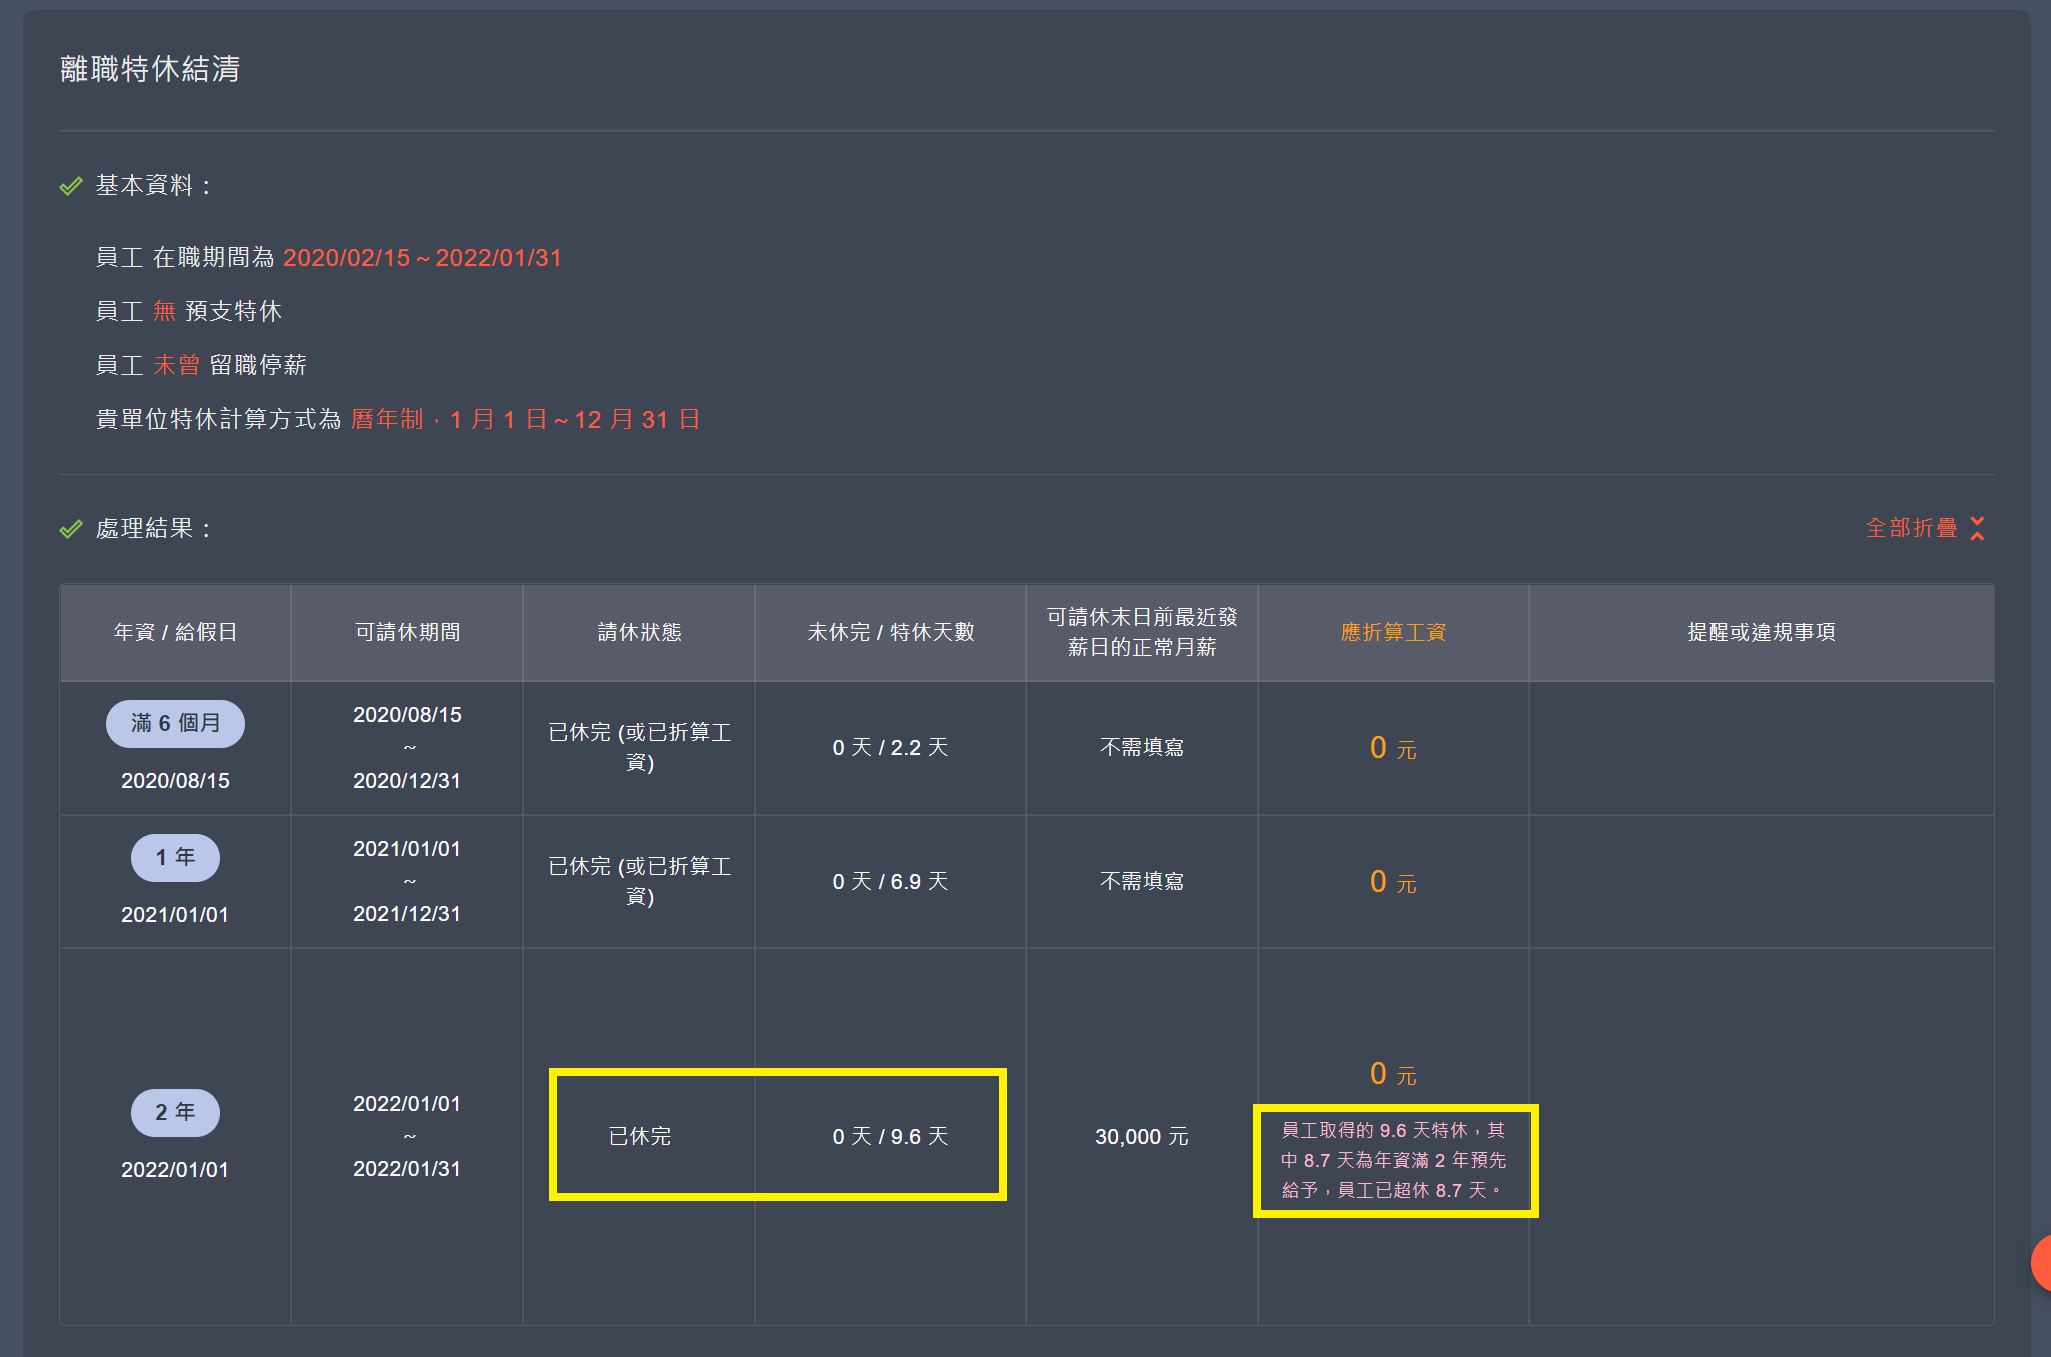
Task: Select the 2 年 seniority badge
Action: click(175, 1112)
